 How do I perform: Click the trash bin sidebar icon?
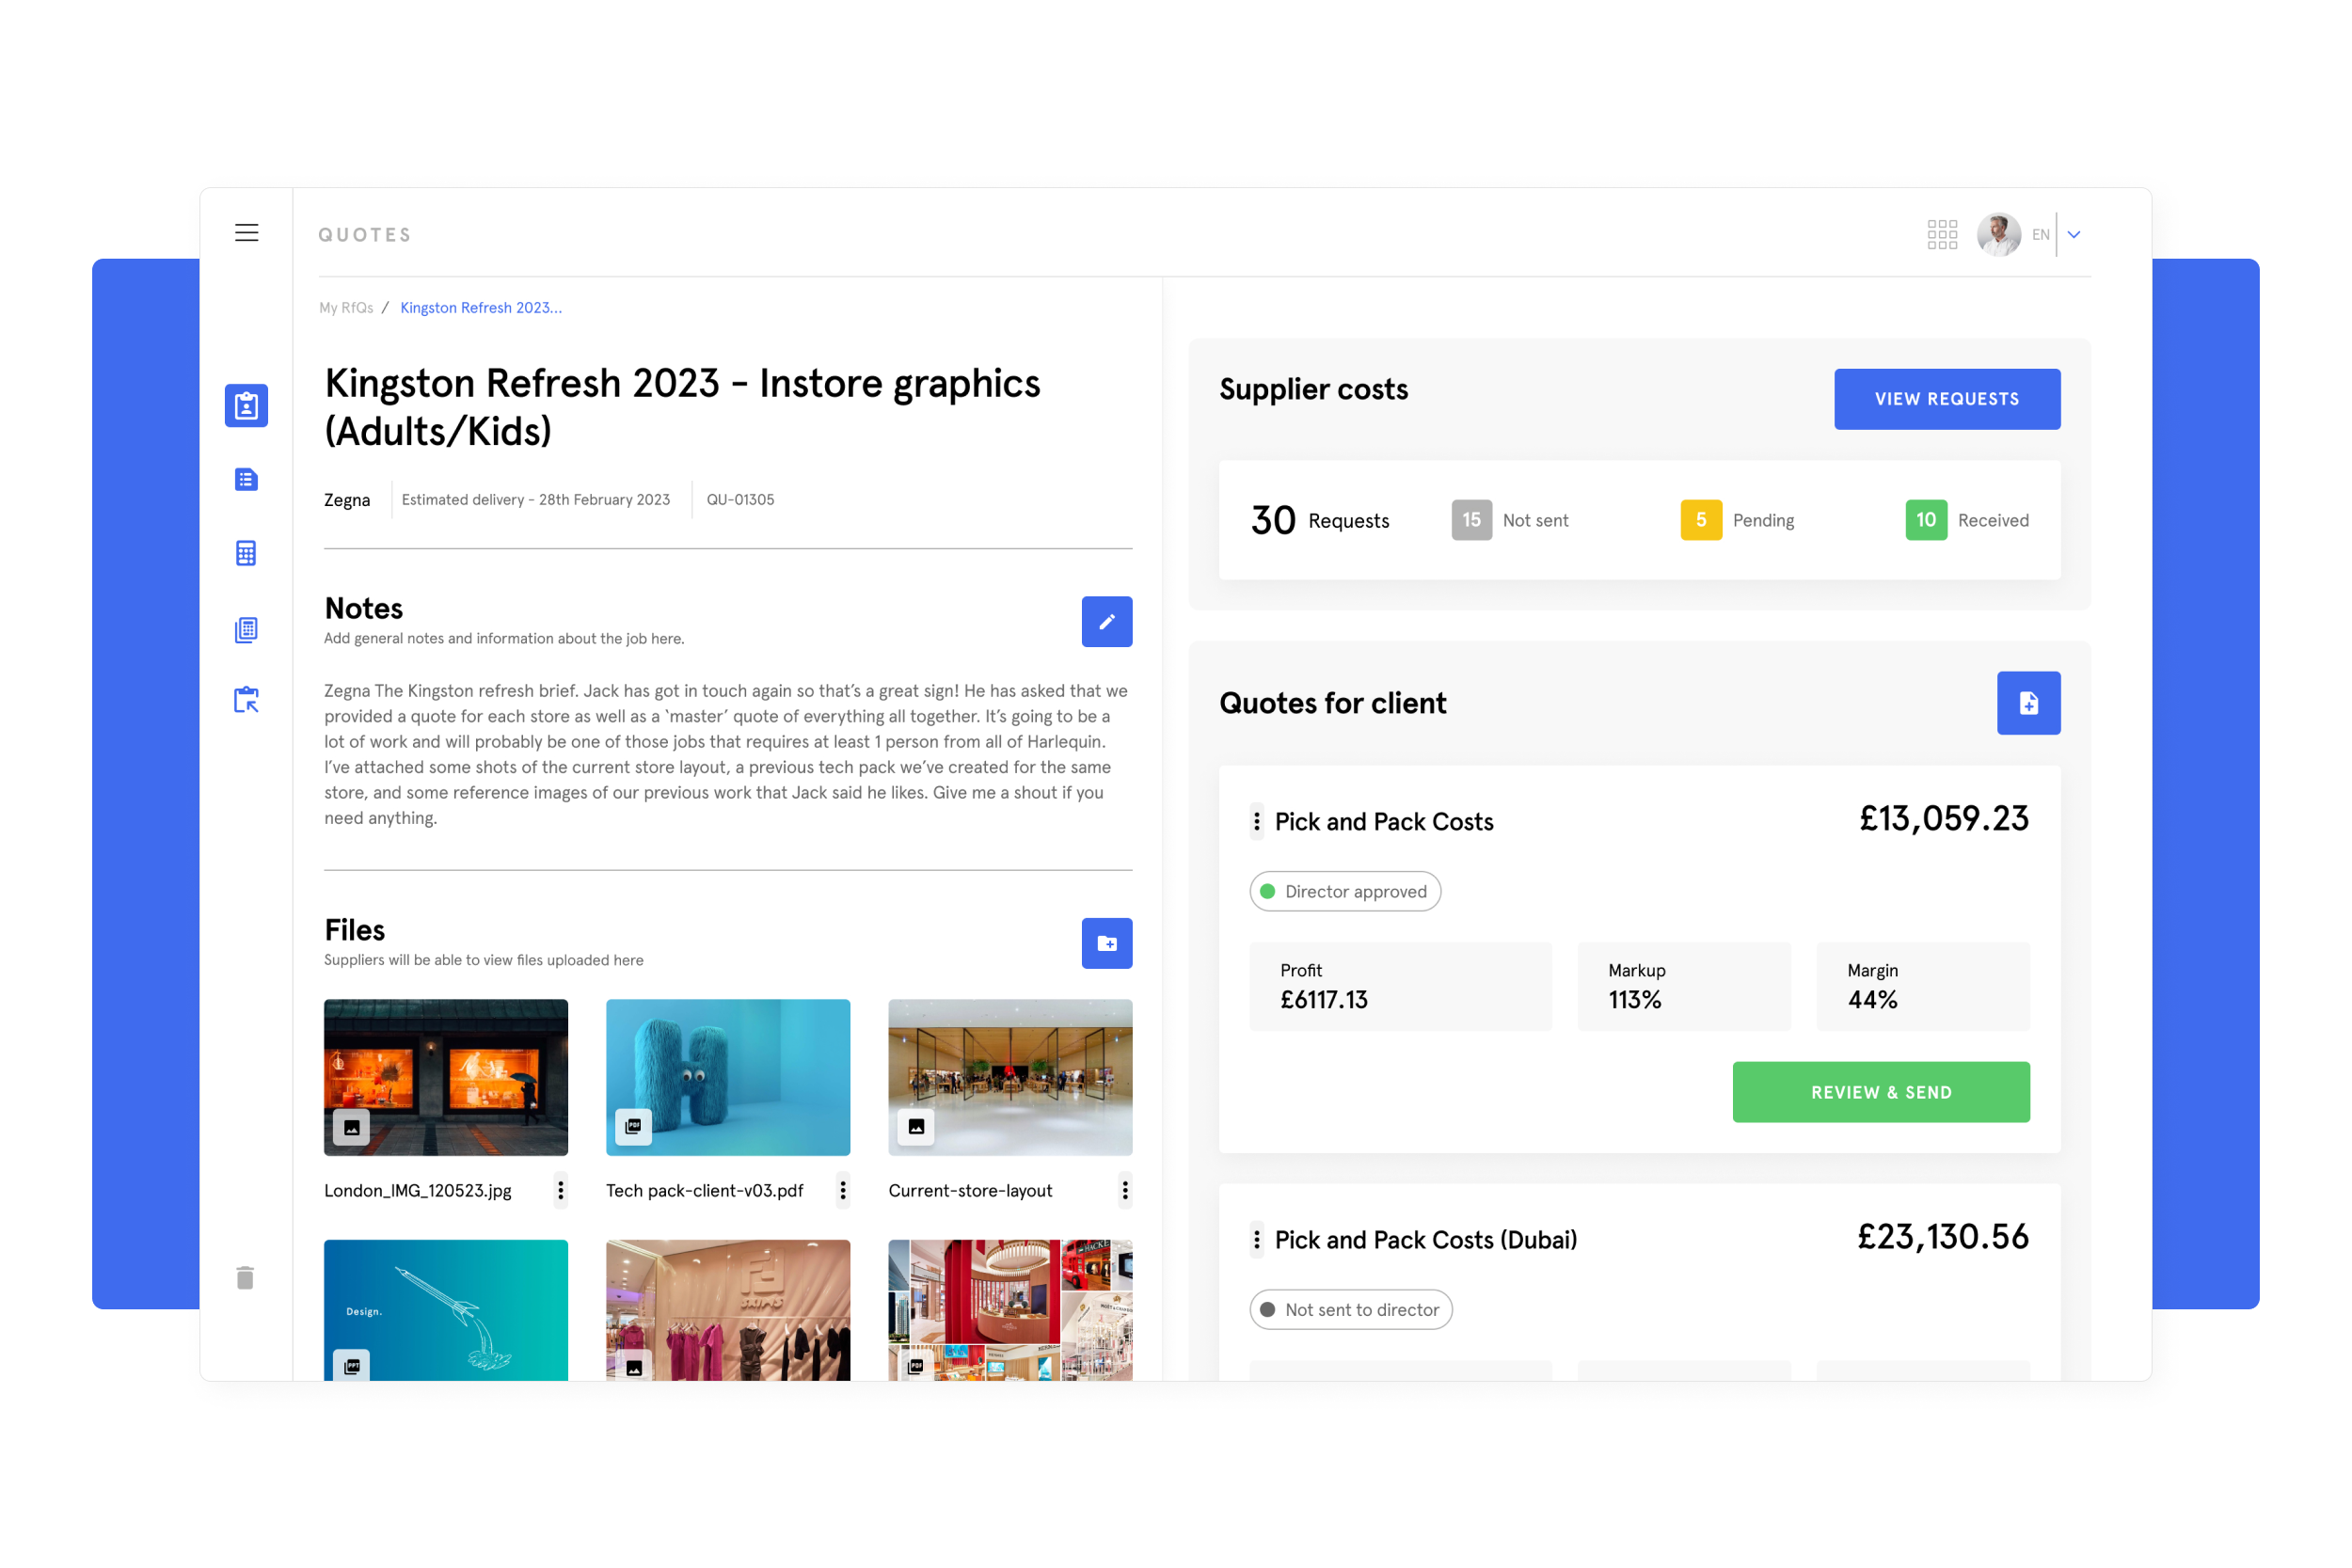coord(245,1278)
